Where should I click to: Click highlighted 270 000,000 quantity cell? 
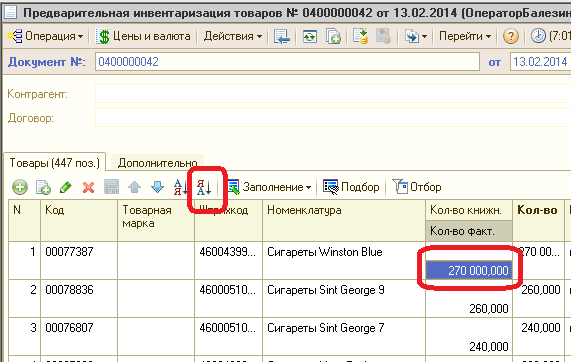tap(469, 270)
